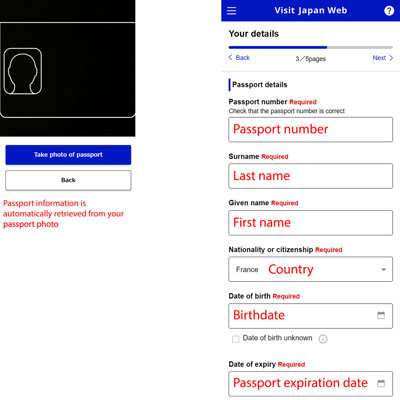The width and height of the screenshot is (400, 400).
Task: Open the hamburger menu in Visit Japan Web
Action: (231, 11)
